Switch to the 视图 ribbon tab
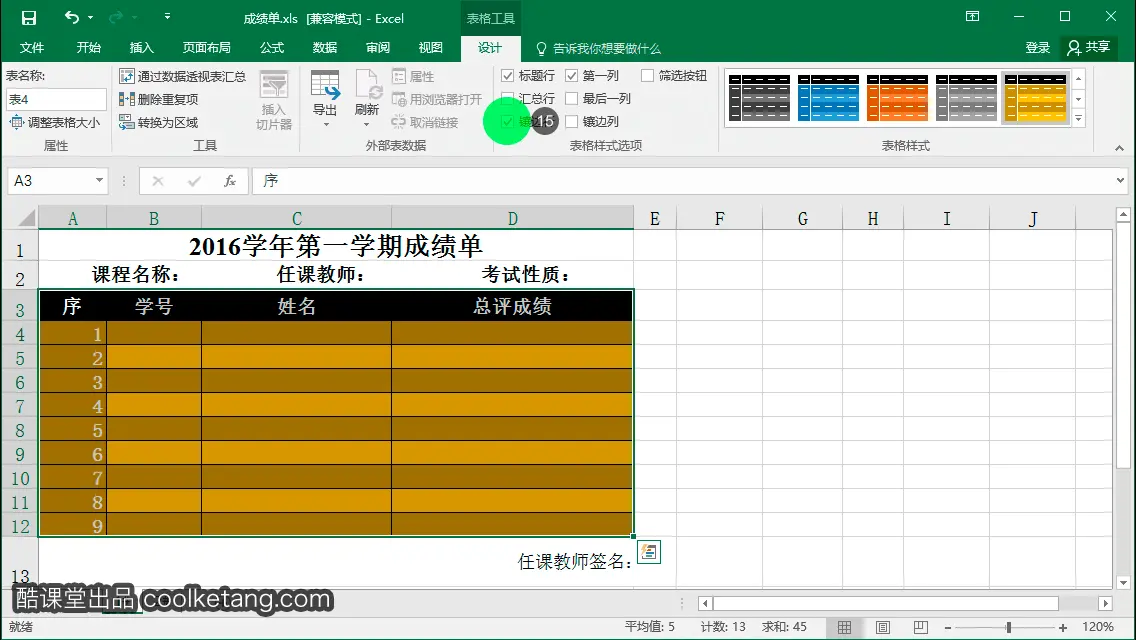The height and width of the screenshot is (640, 1136). [x=430, y=48]
